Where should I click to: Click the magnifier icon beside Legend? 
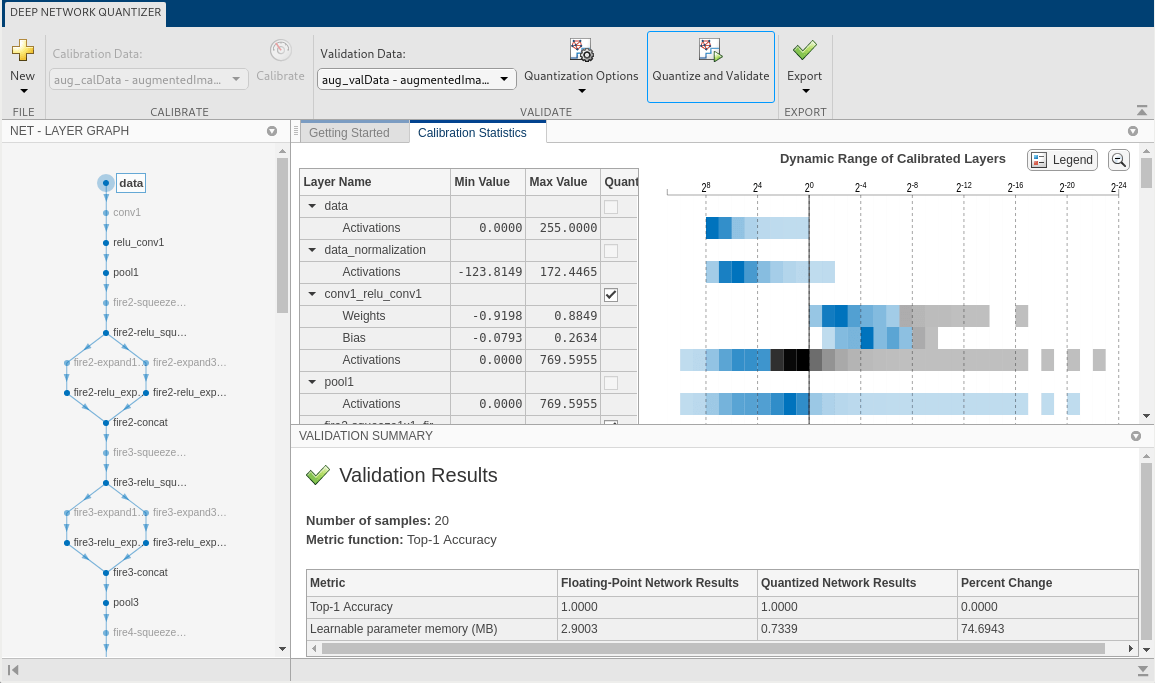tap(1118, 159)
